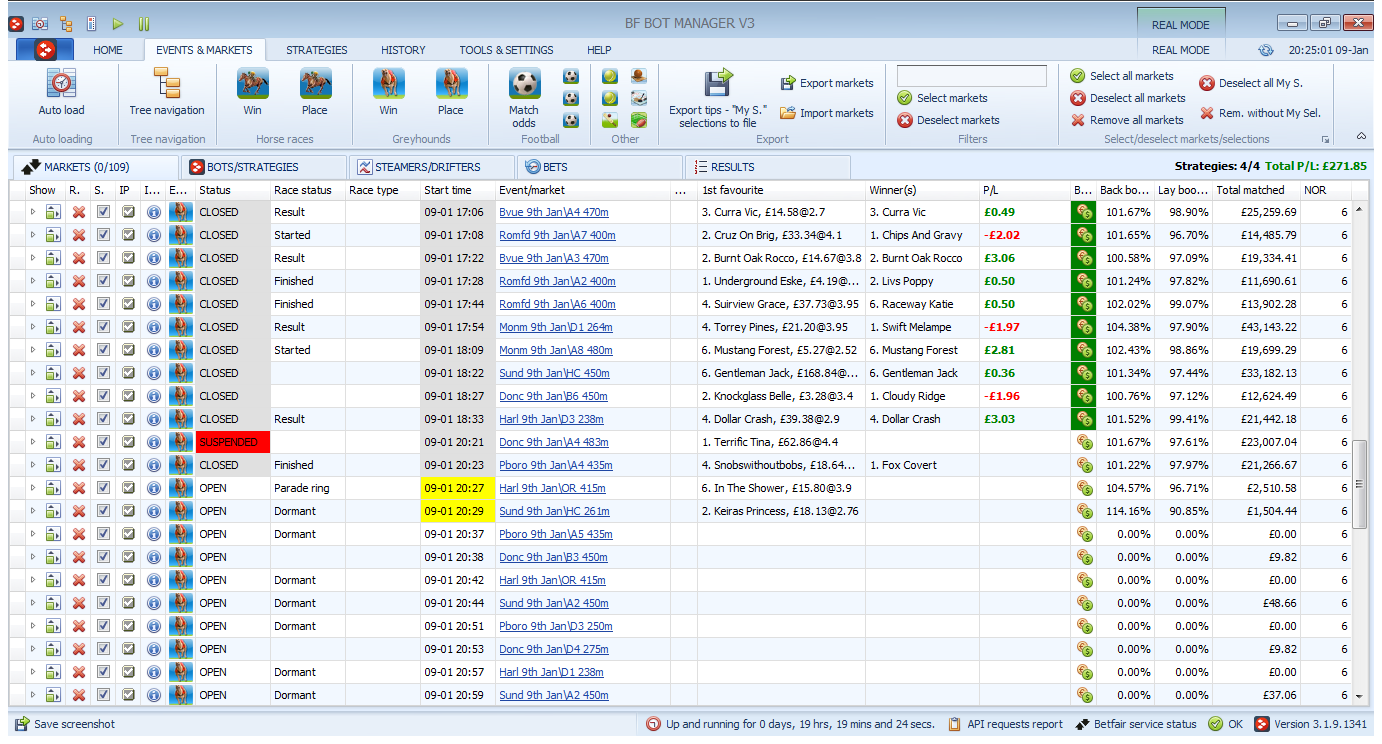This screenshot has height=744, width=1382.
Task: Sort by the P/L column header
Action: pyautogui.click(x=1025, y=190)
